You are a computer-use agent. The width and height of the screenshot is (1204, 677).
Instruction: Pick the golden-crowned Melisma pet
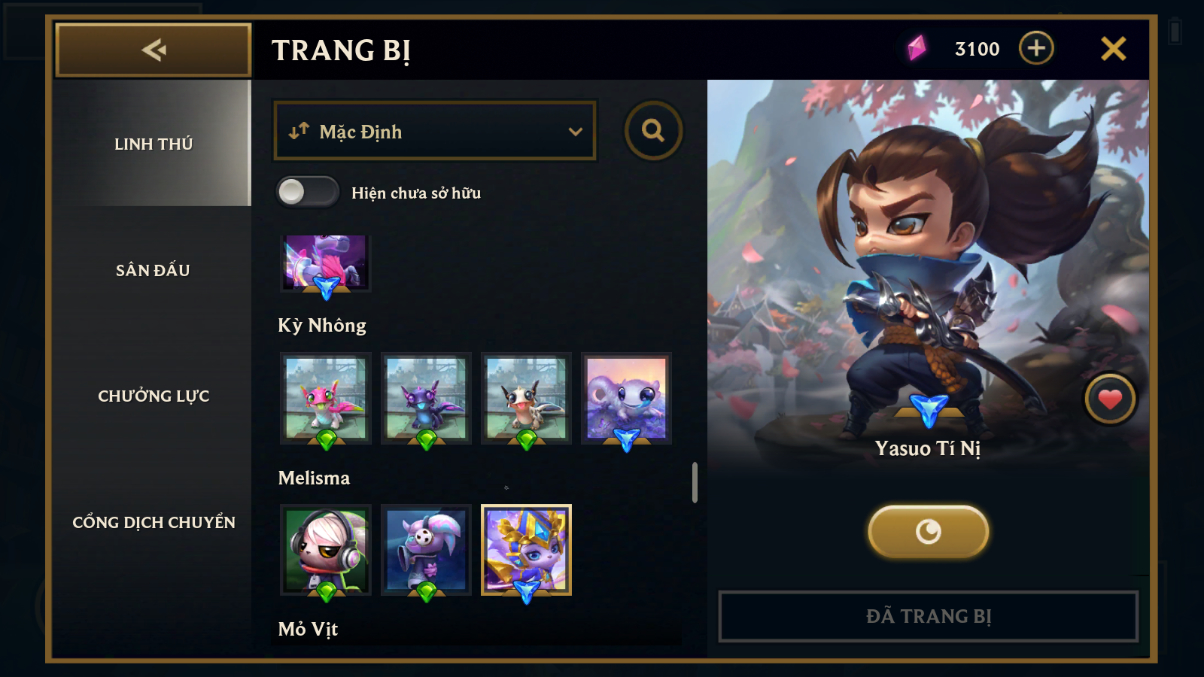pos(526,550)
